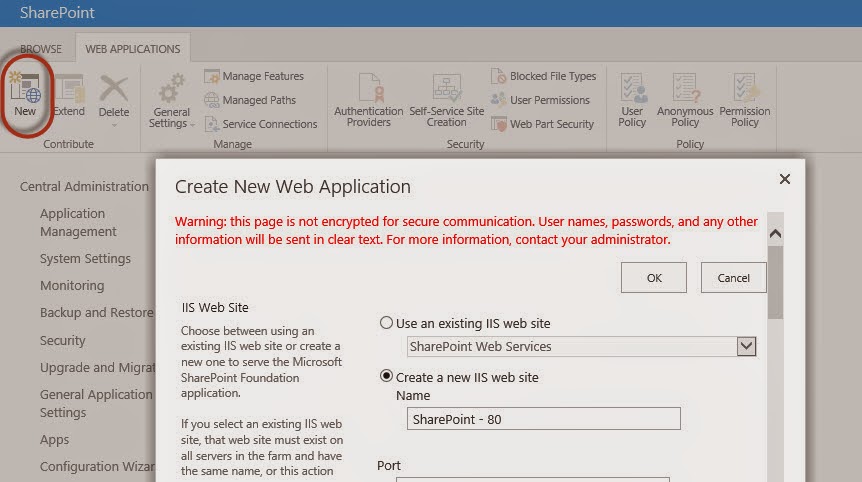Expand the General Settings dropdown arrow
Image resolution: width=862 pixels, height=482 pixels.
tap(192, 125)
